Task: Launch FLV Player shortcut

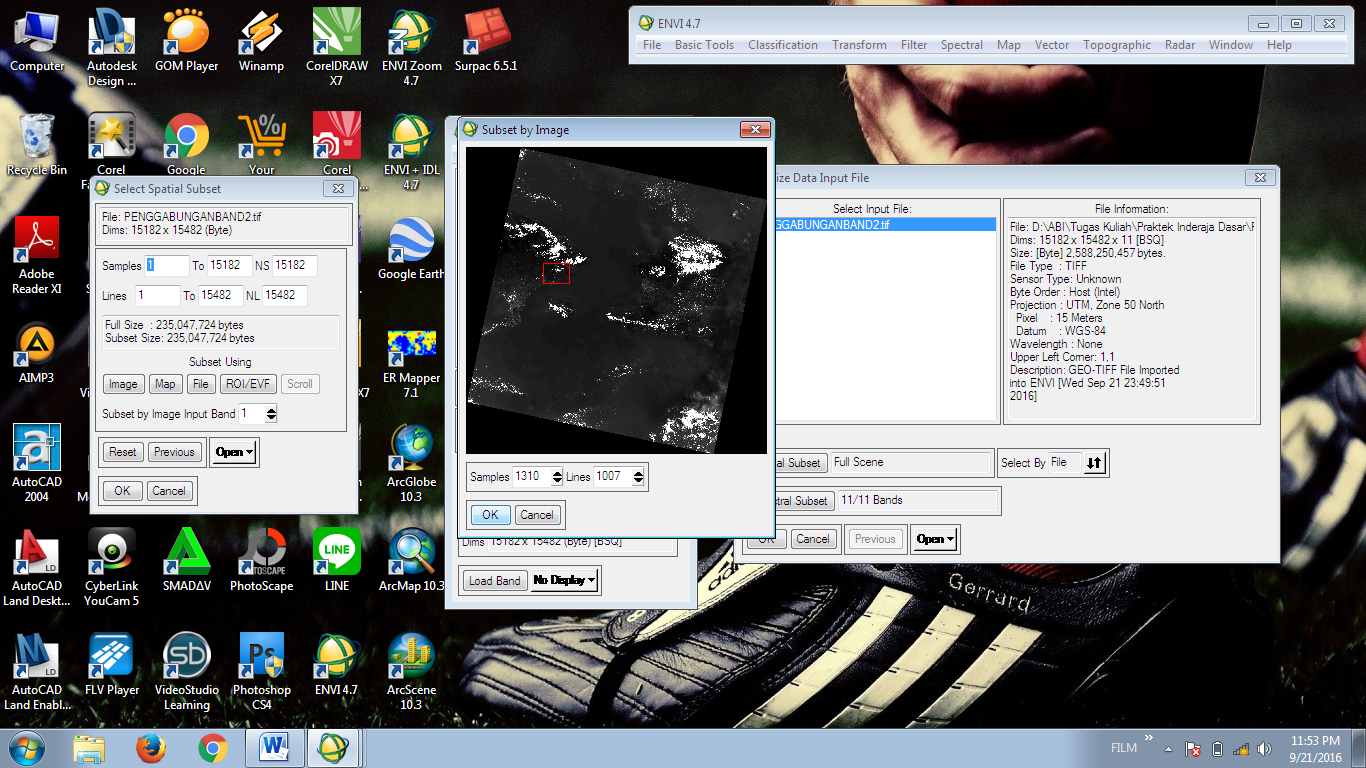Action: (112, 664)
